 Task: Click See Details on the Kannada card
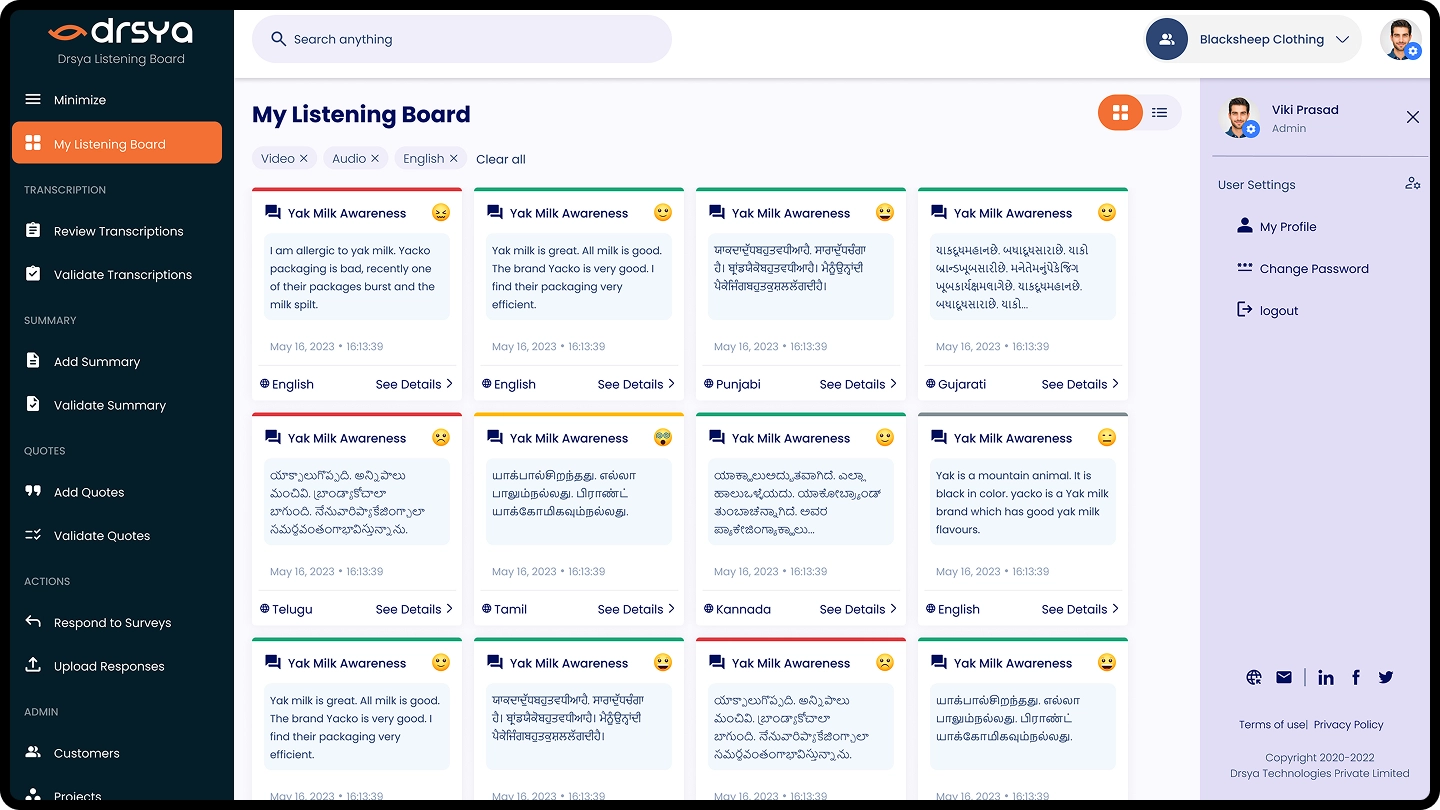(858, 609)
